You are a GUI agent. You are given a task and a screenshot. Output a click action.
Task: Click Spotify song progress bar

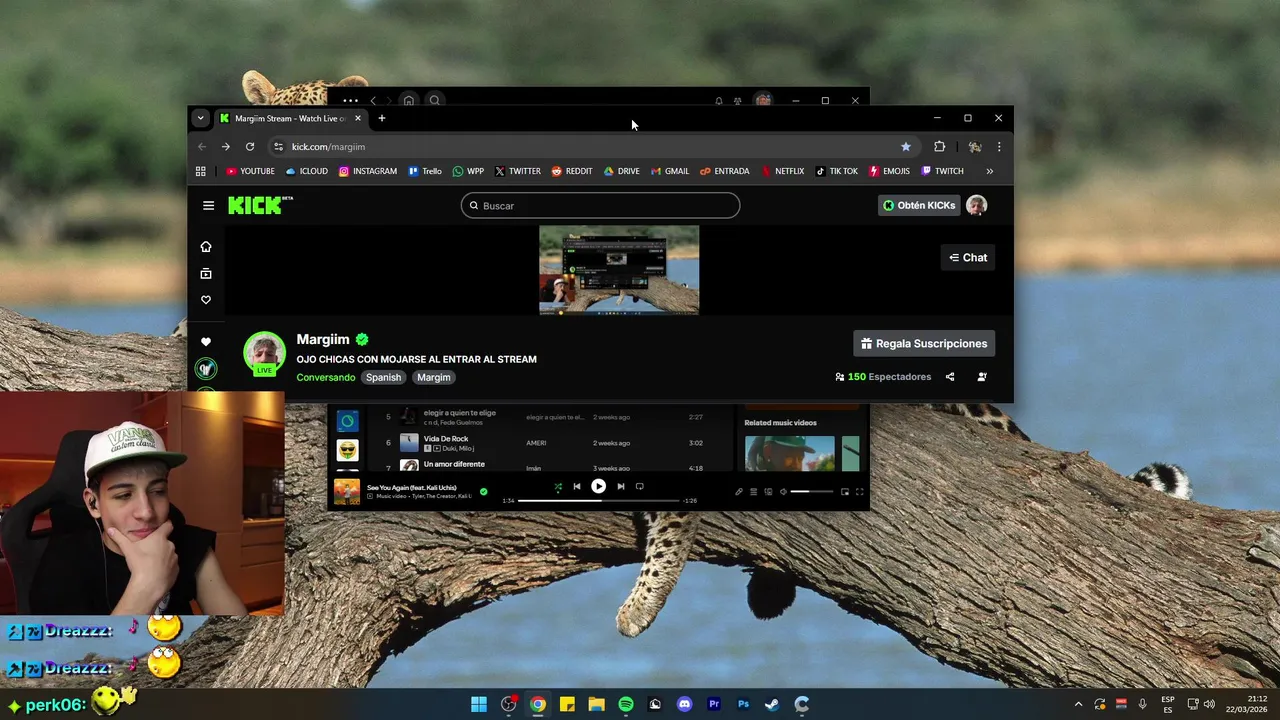tap(598, 500)
